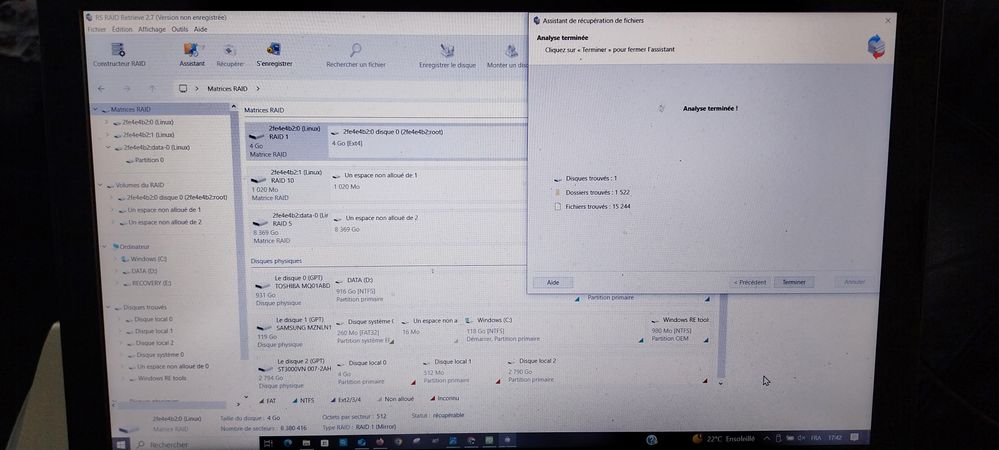Select RECOVERY (E:) in the tree

152,283
